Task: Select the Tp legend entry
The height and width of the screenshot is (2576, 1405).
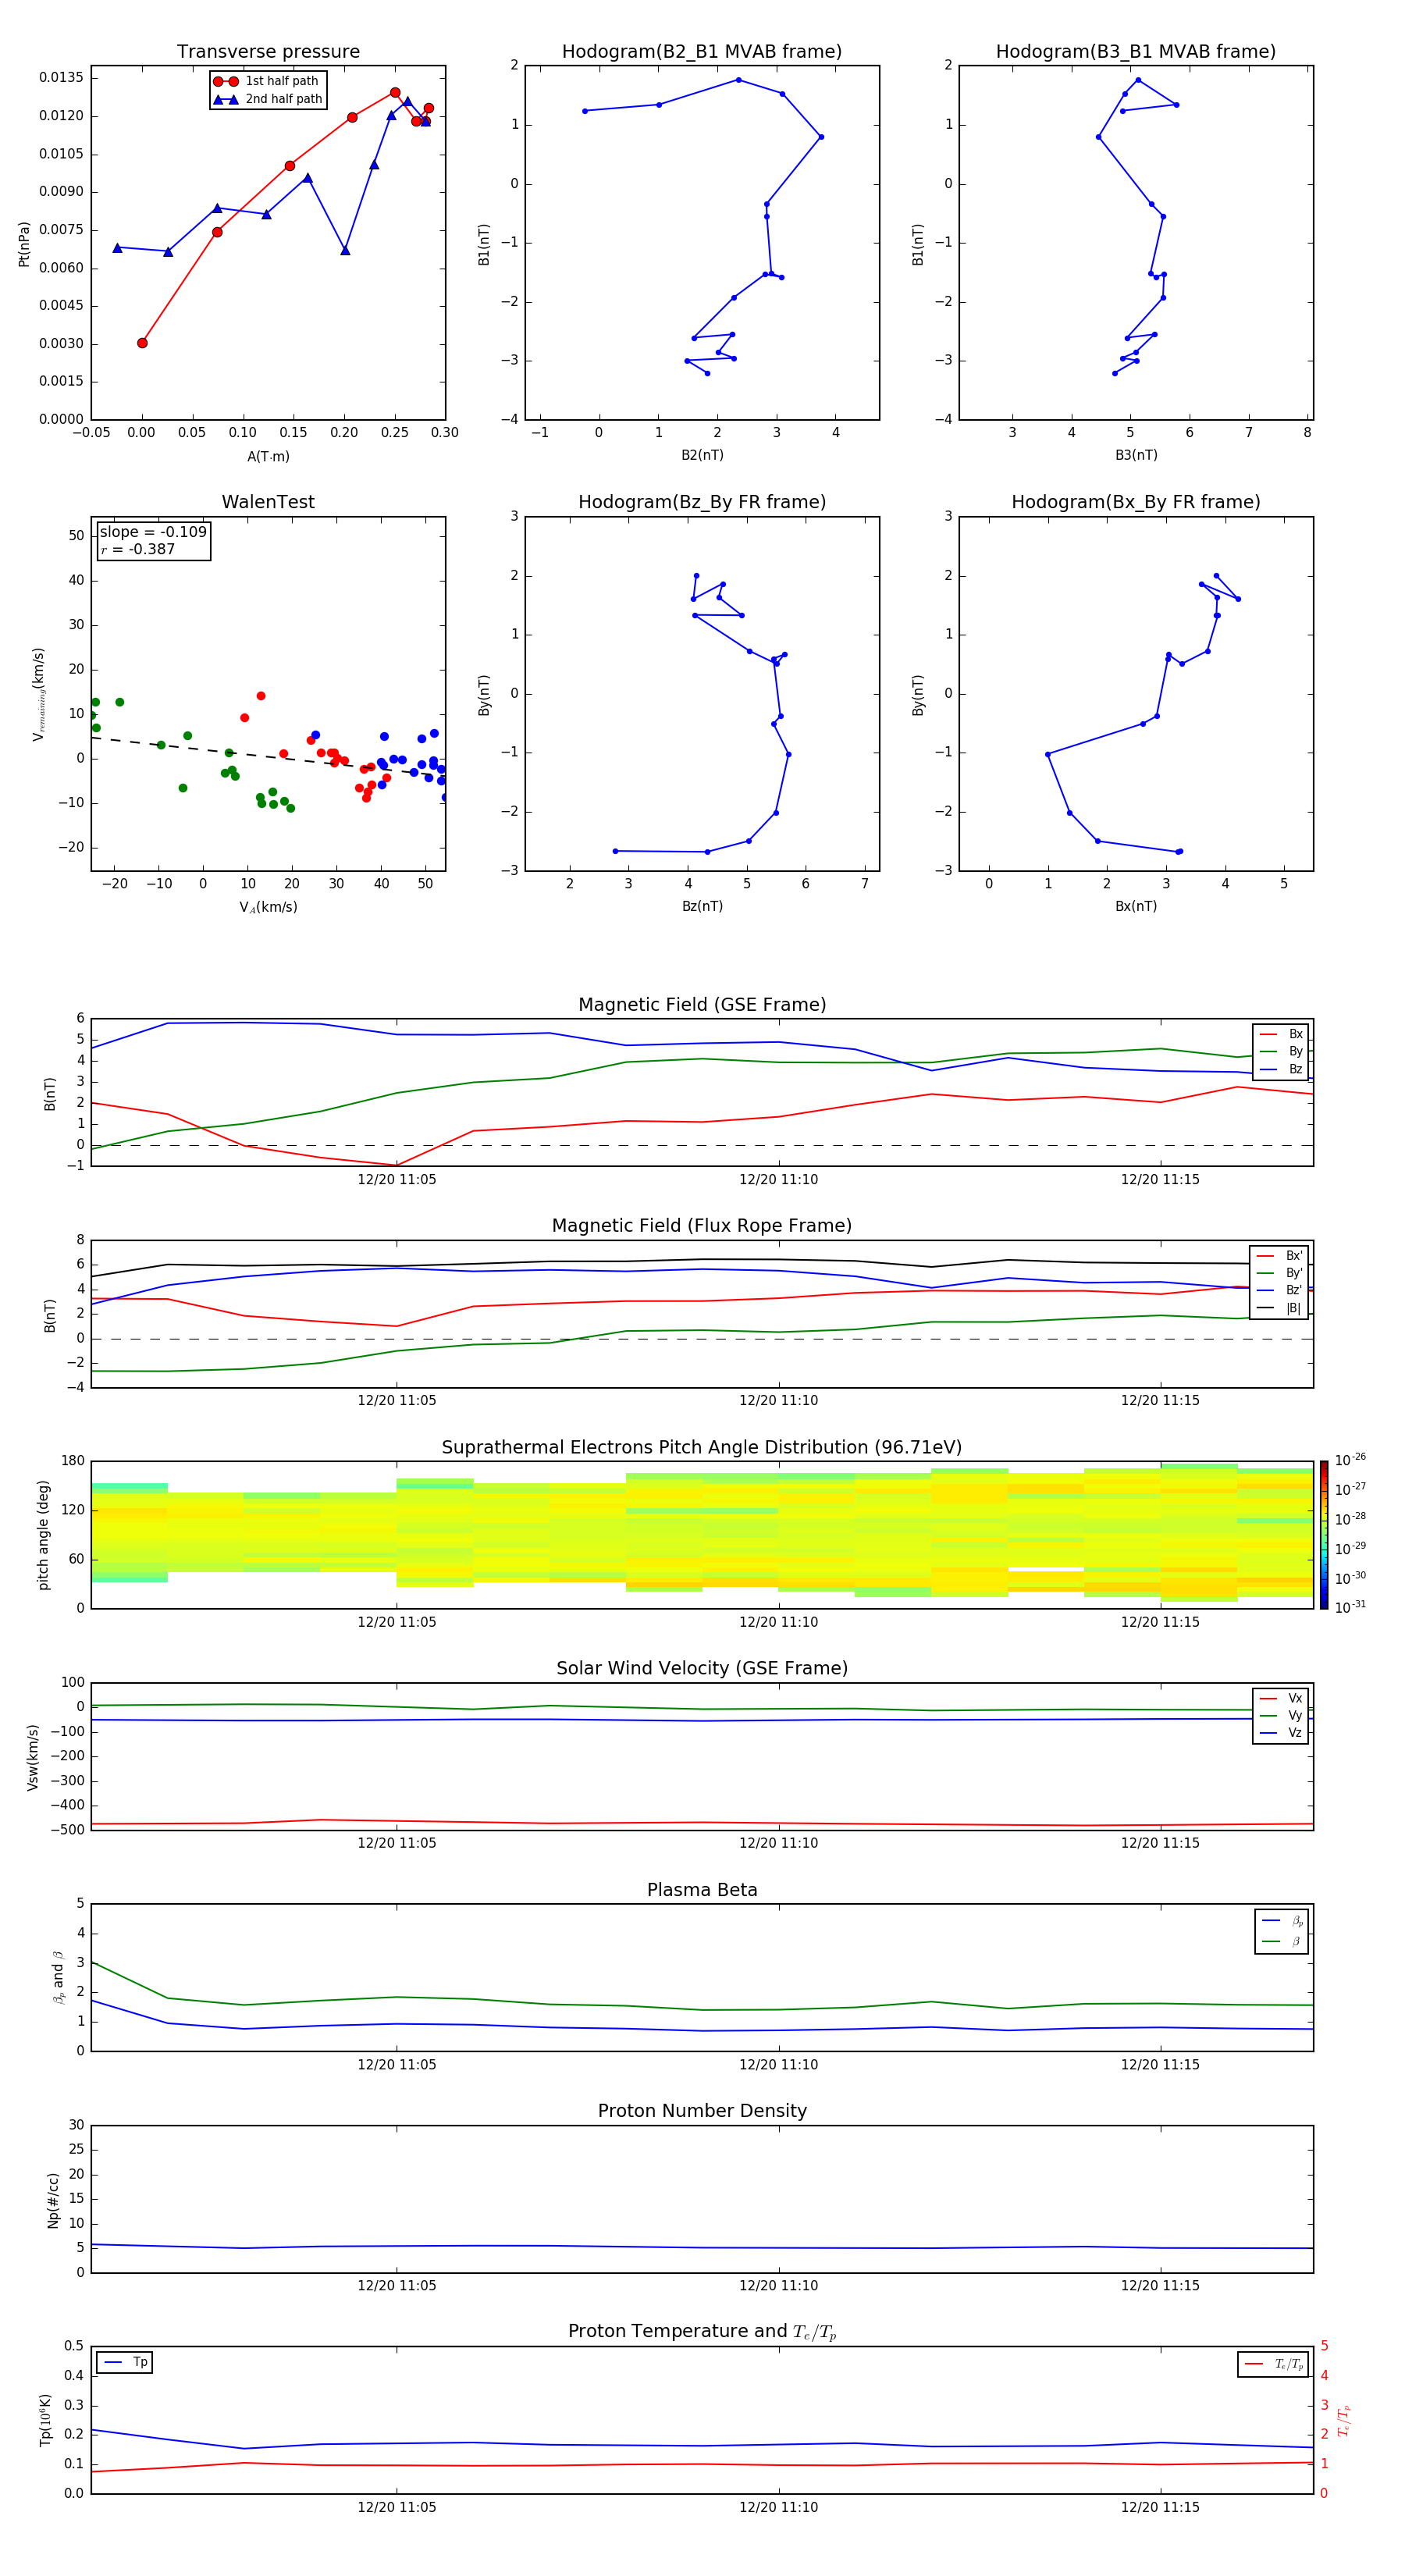Action: (125, 2363)
